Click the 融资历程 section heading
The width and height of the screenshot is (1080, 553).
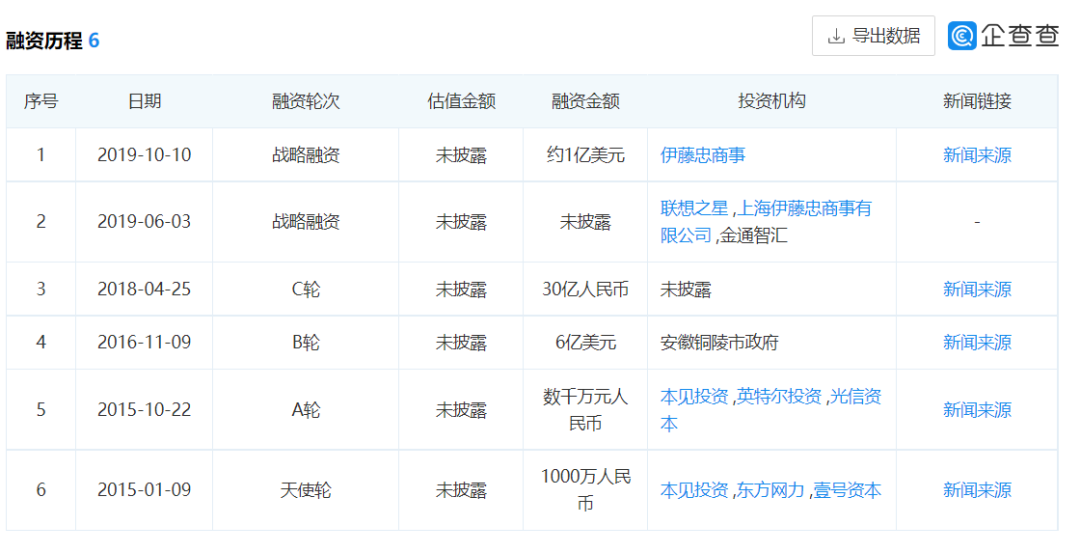tap(44, 41)
